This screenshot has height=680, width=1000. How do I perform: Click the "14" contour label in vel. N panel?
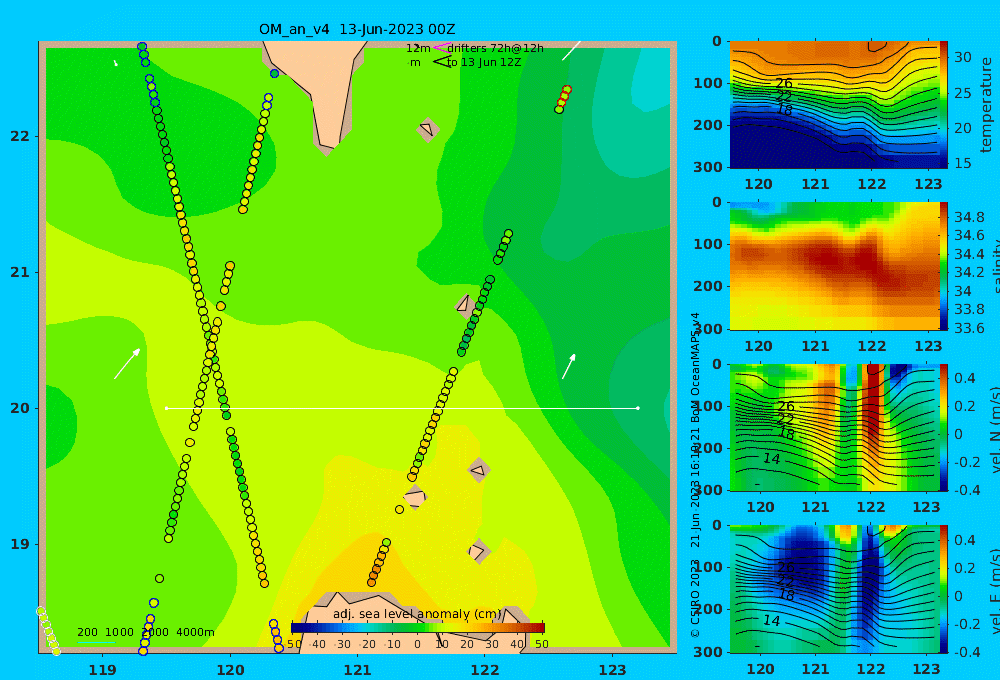click(x=772, y=458)
